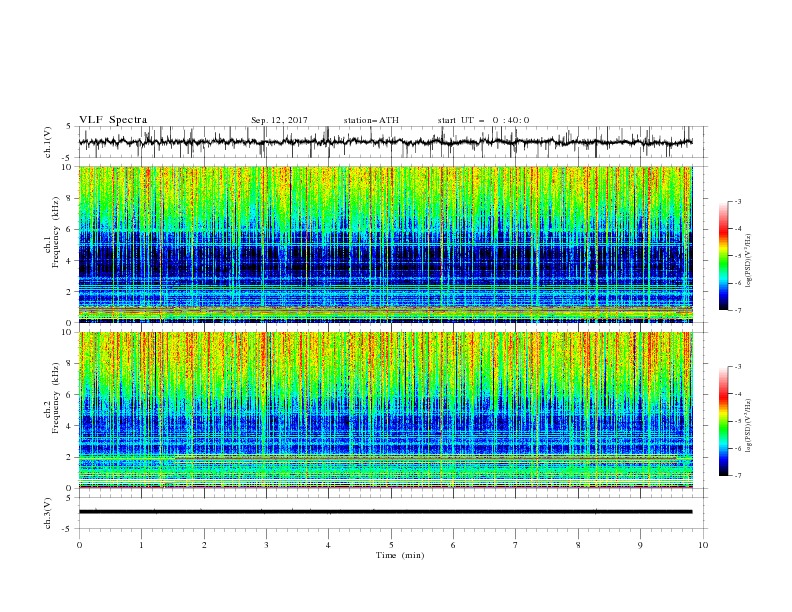
Task: Click the ch.2 "Frequency (kHz)" axis label
Action: [x=56, y=397]
